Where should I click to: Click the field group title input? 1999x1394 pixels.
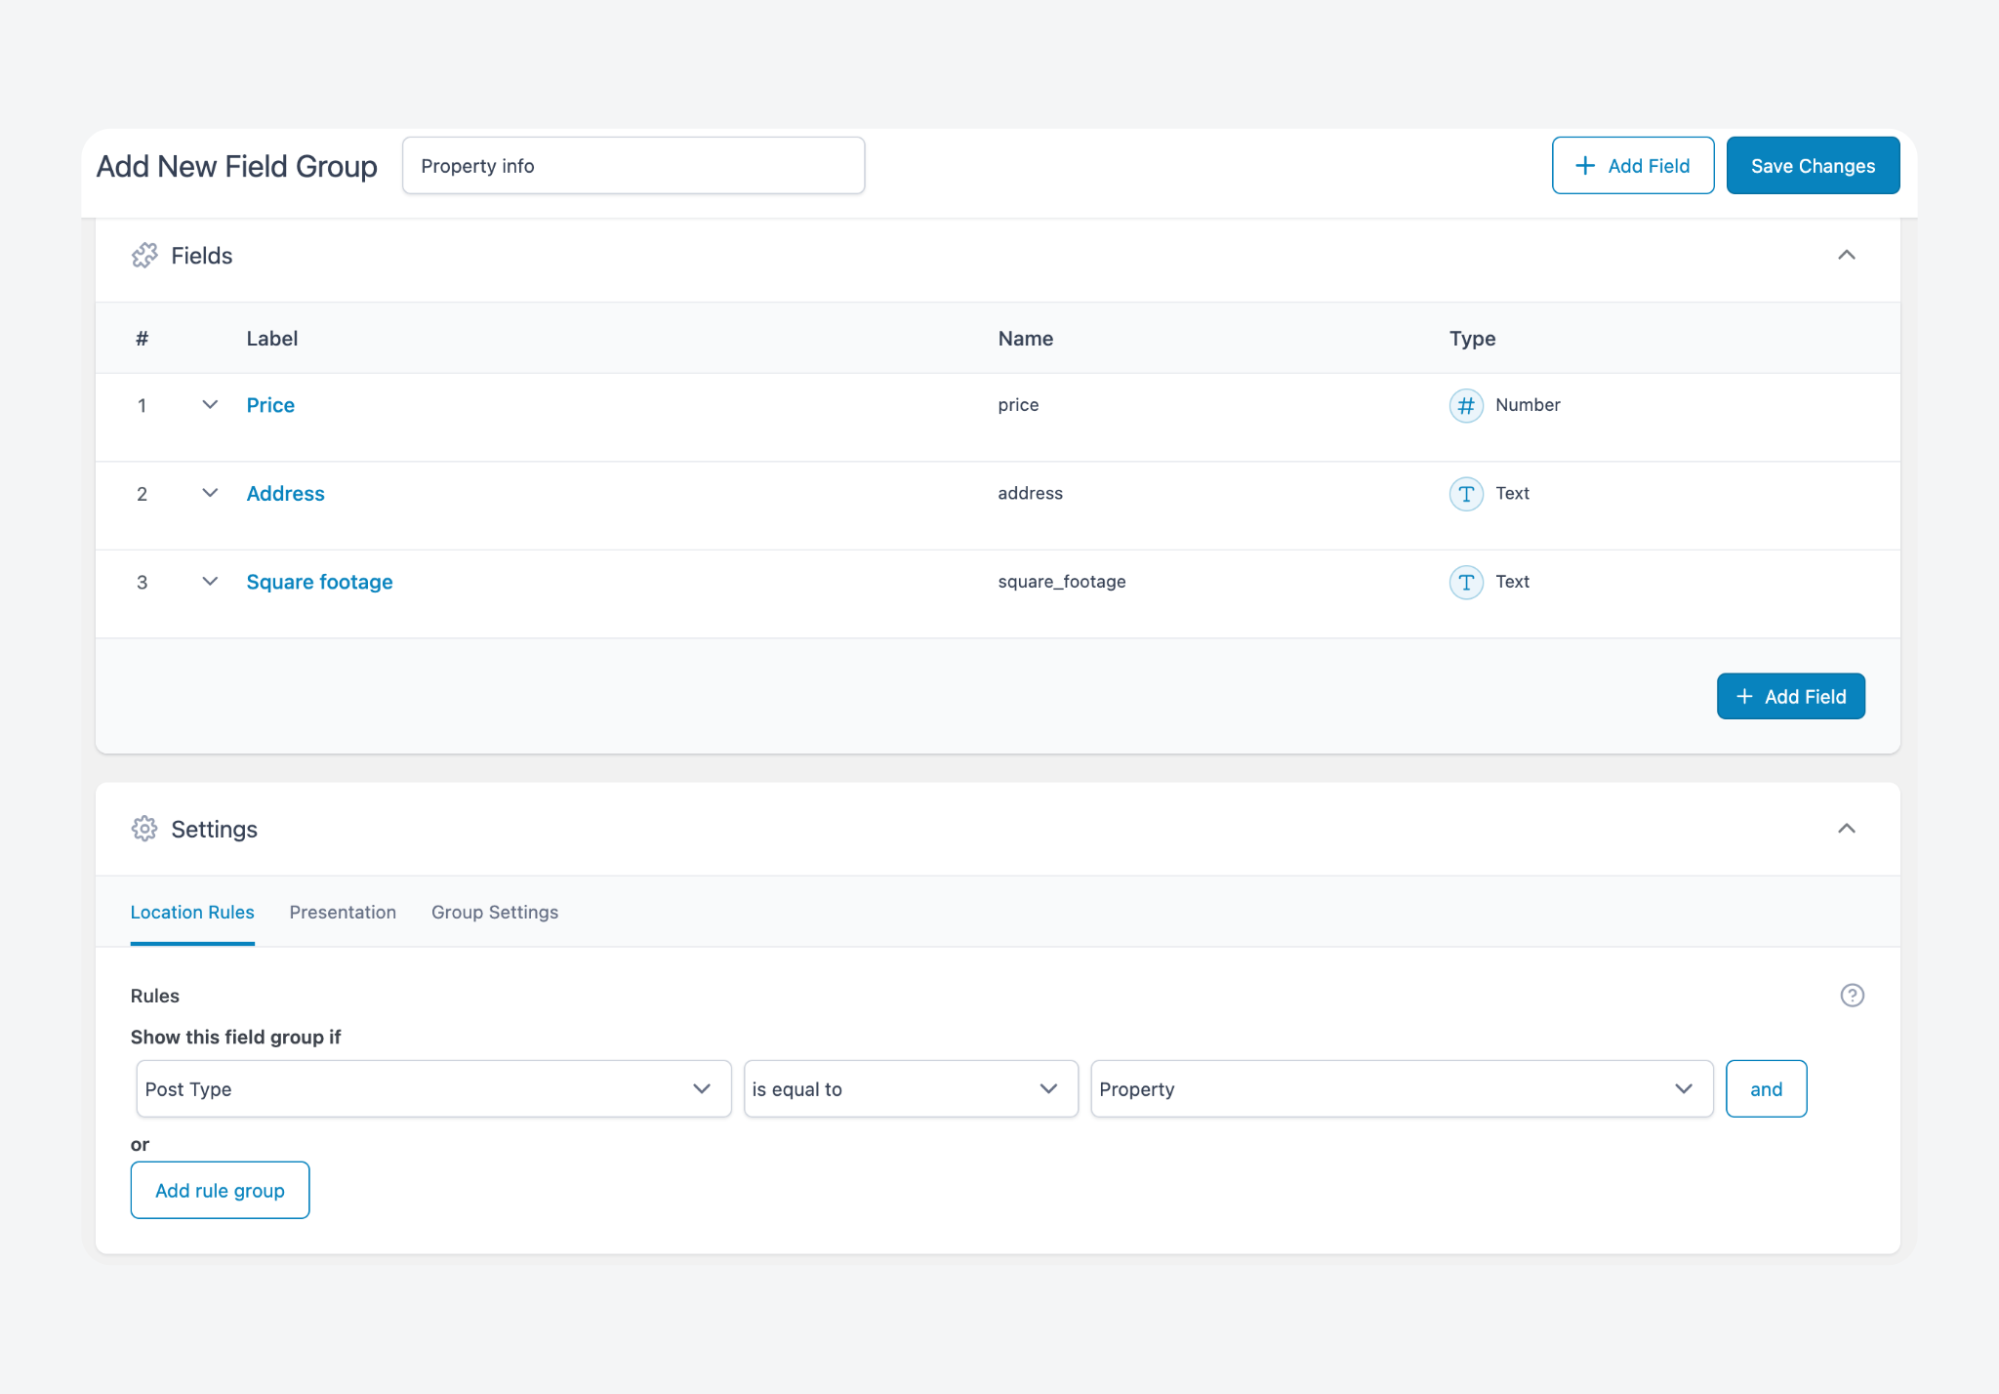pos(632,166)
